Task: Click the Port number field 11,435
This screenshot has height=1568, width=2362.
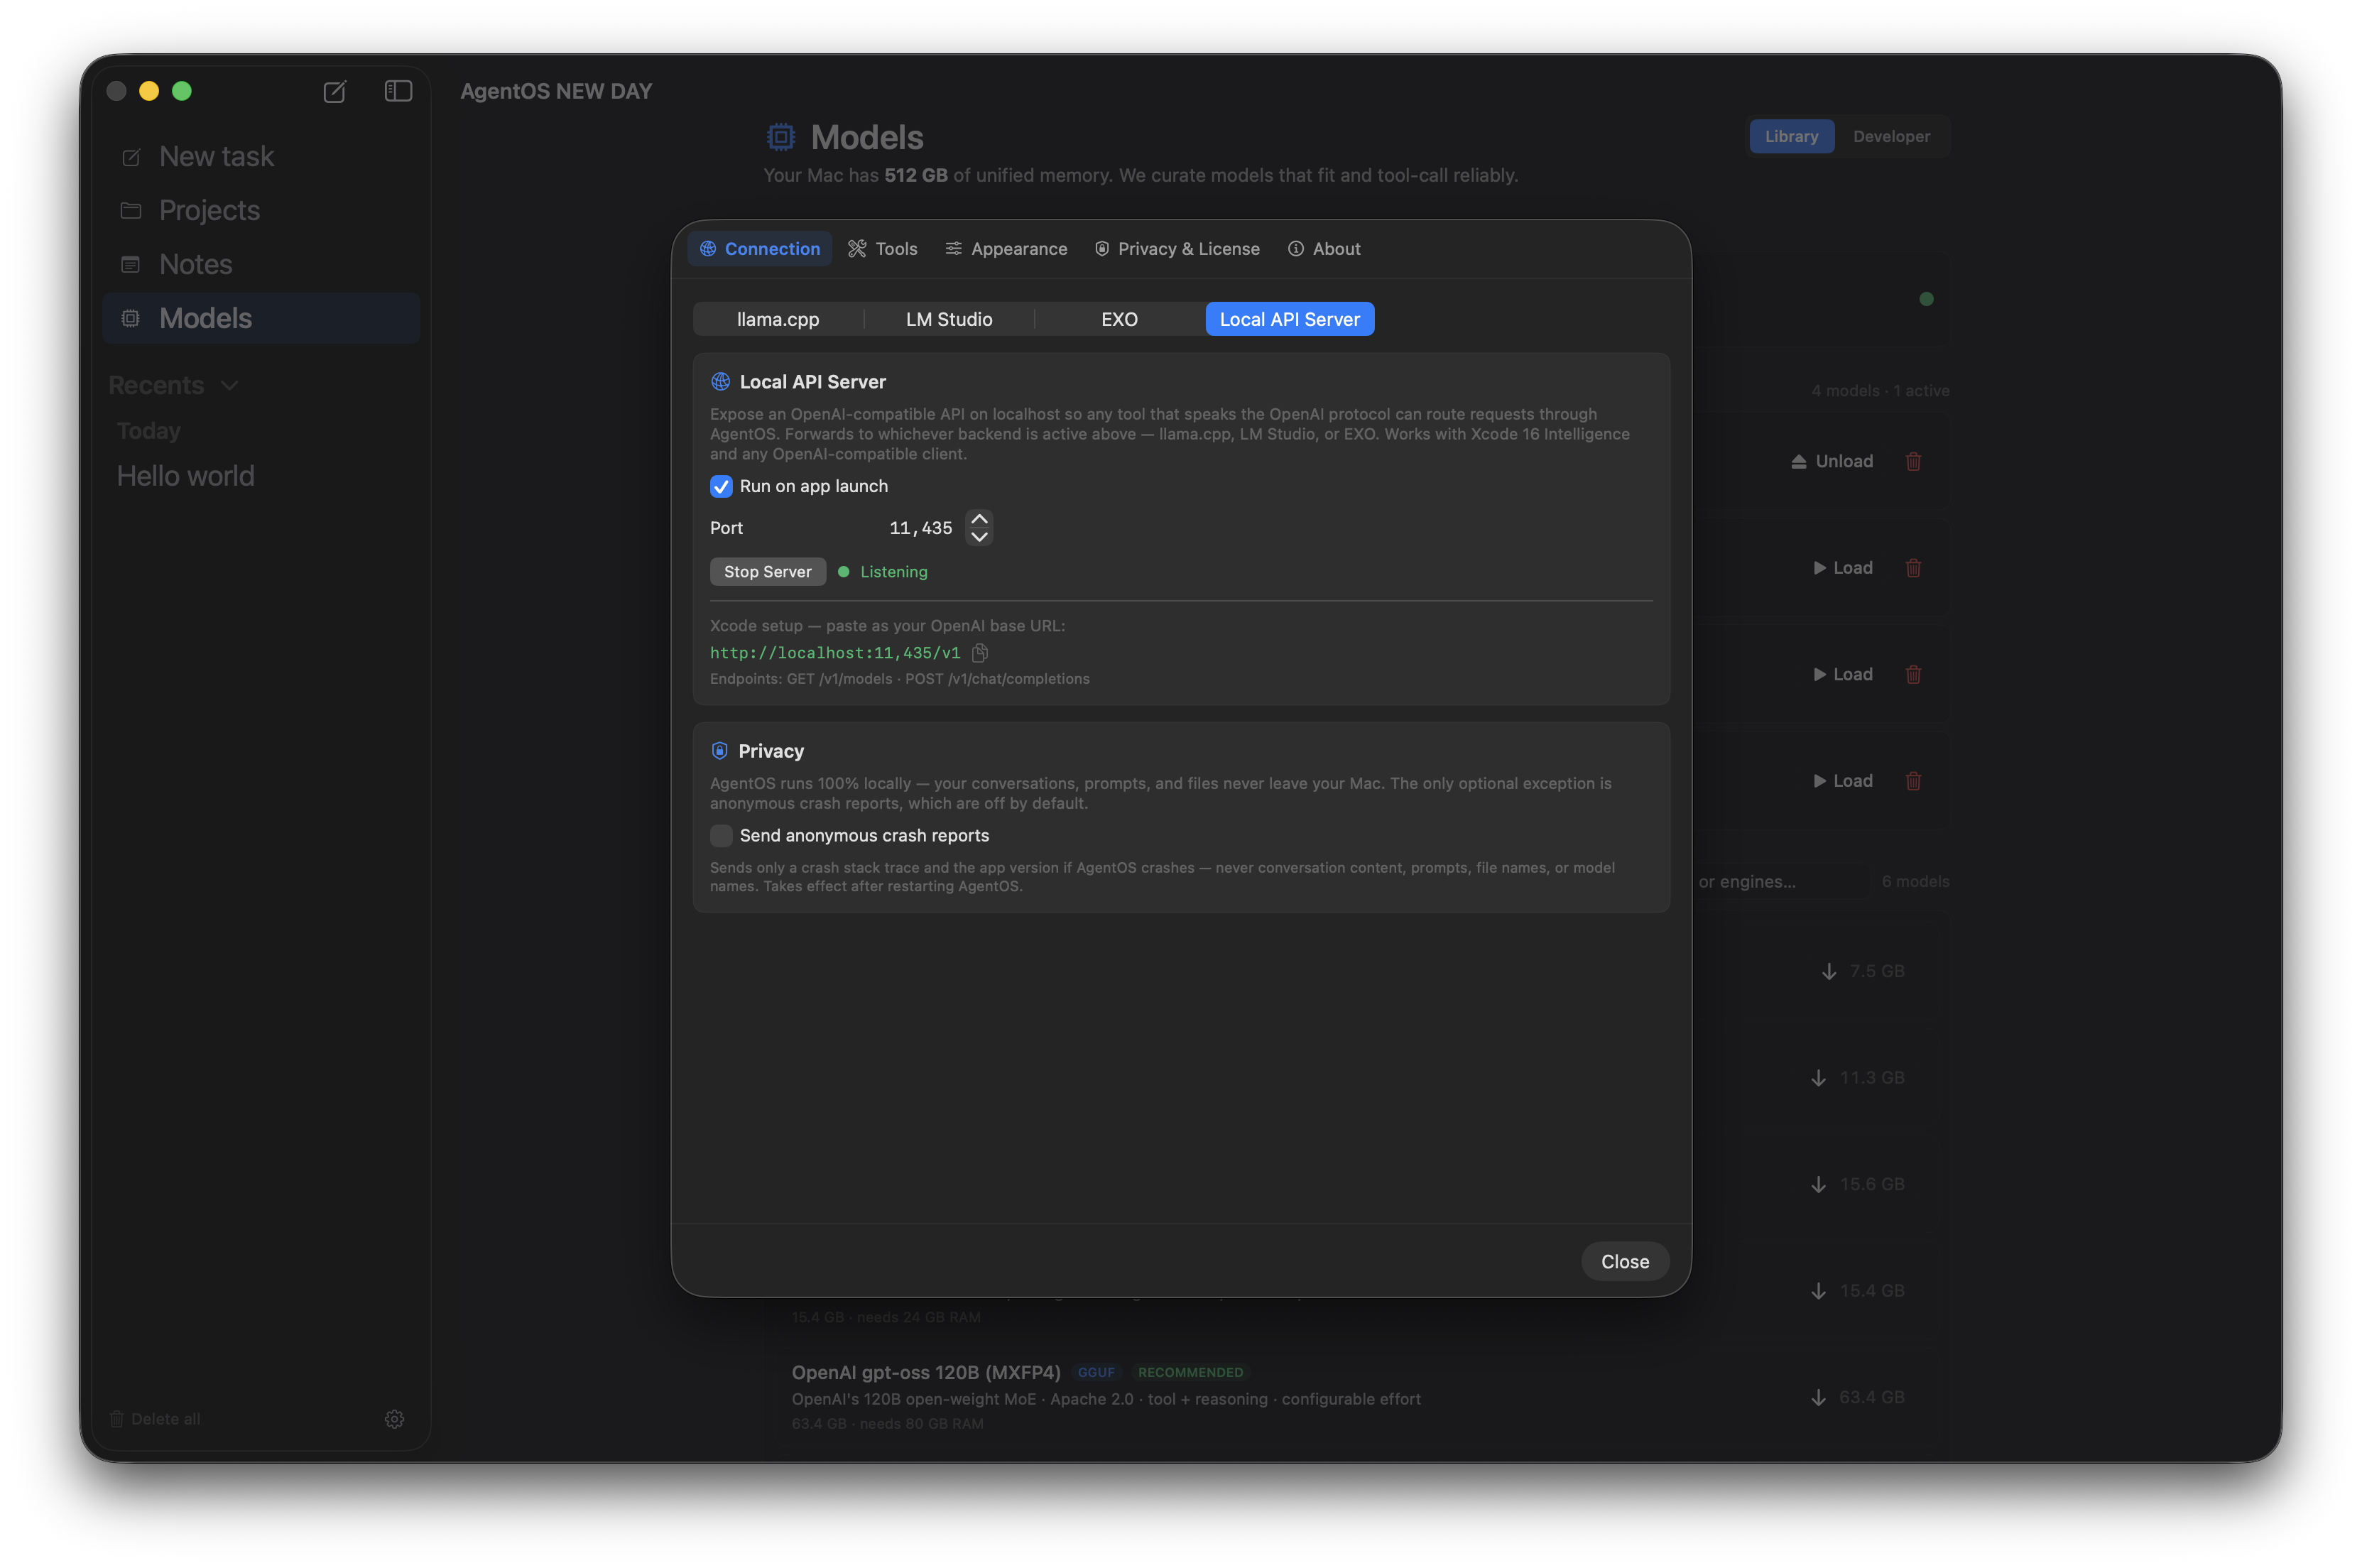Action: point(920,528)
